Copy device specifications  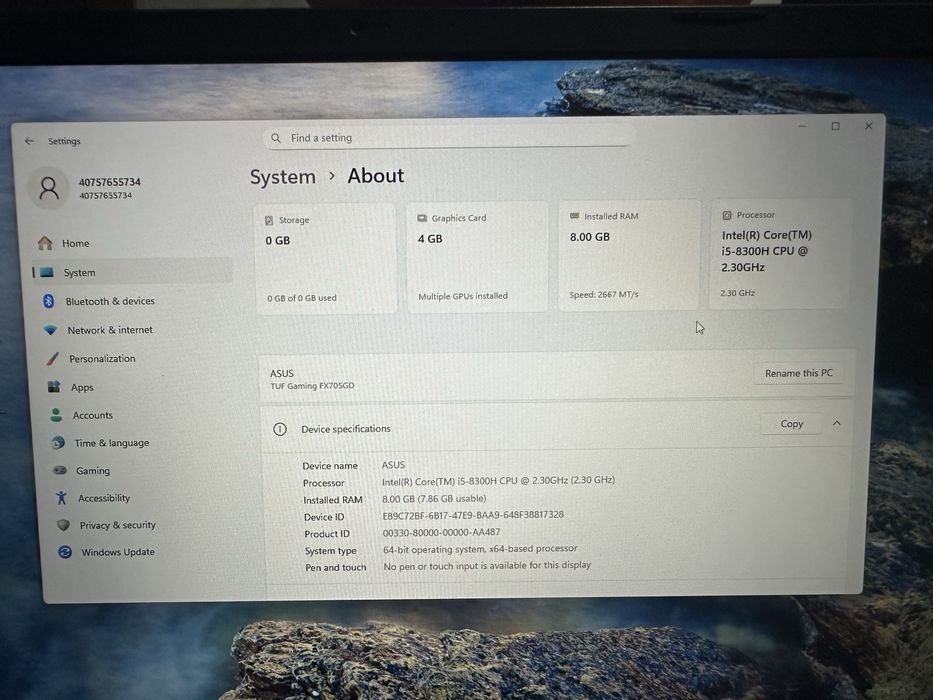pyautogui.click(x=791, y=424)
